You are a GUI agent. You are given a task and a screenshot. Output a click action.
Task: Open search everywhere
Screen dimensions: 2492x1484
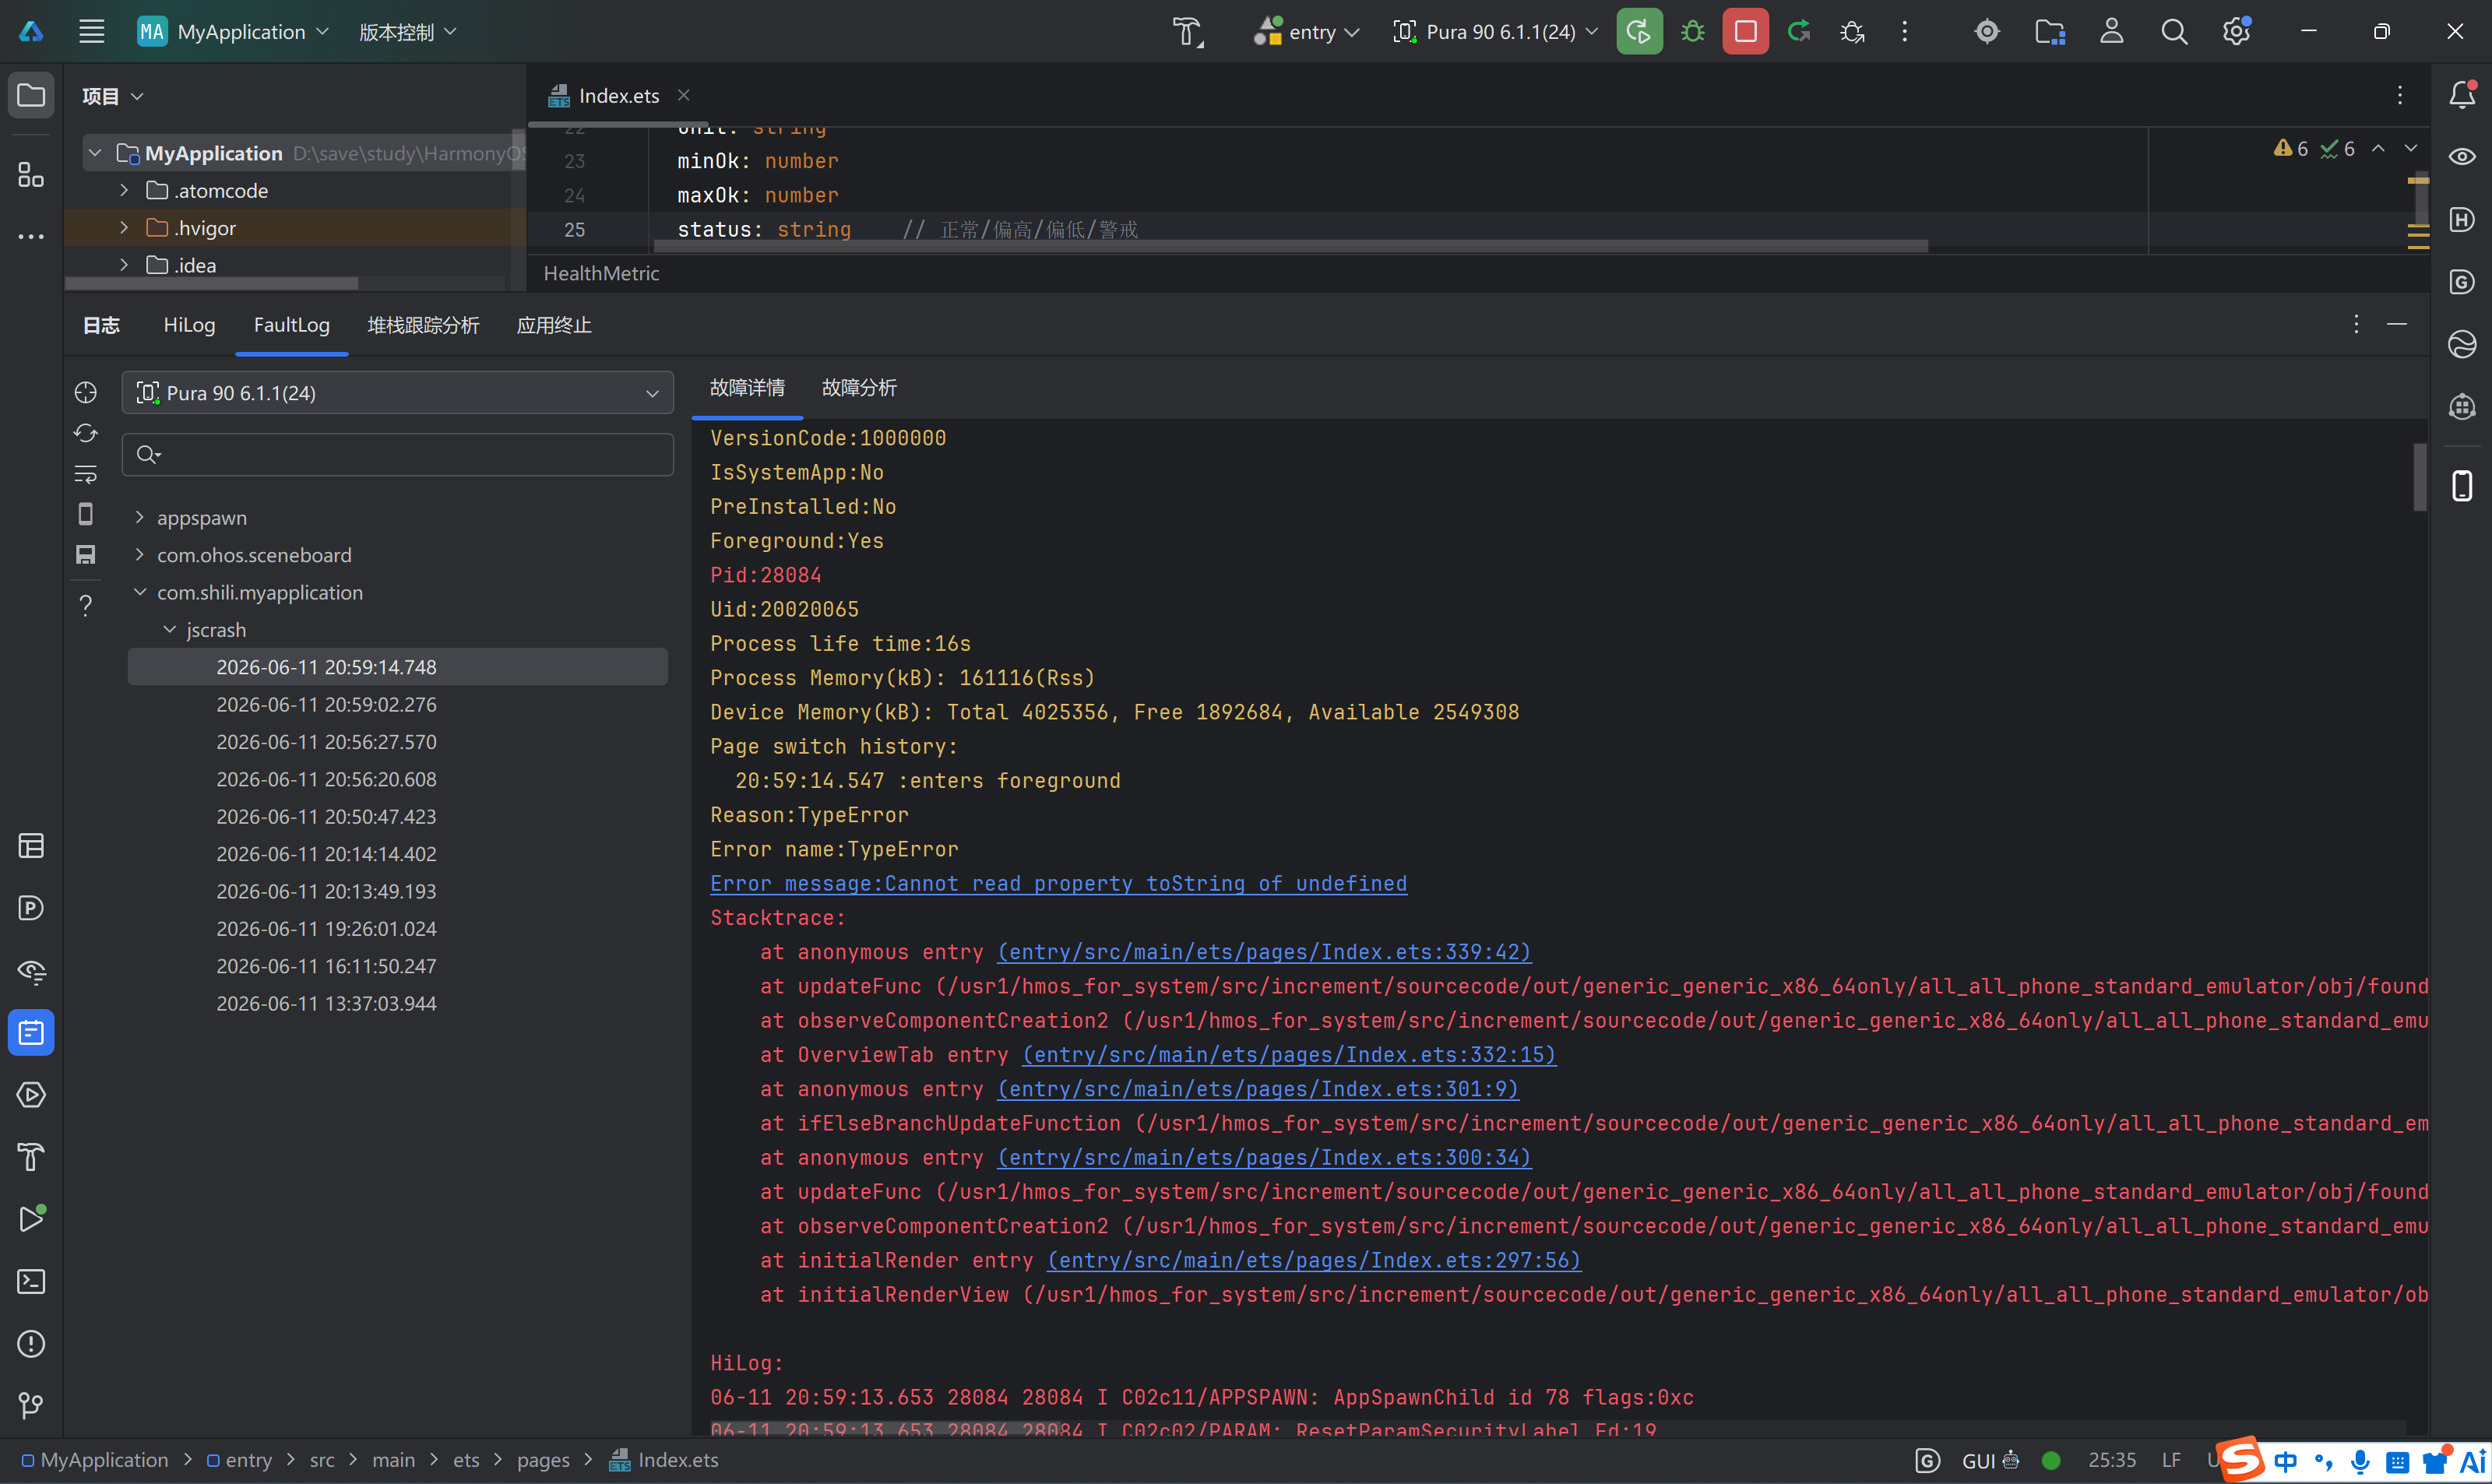(x=2174, y=31)
